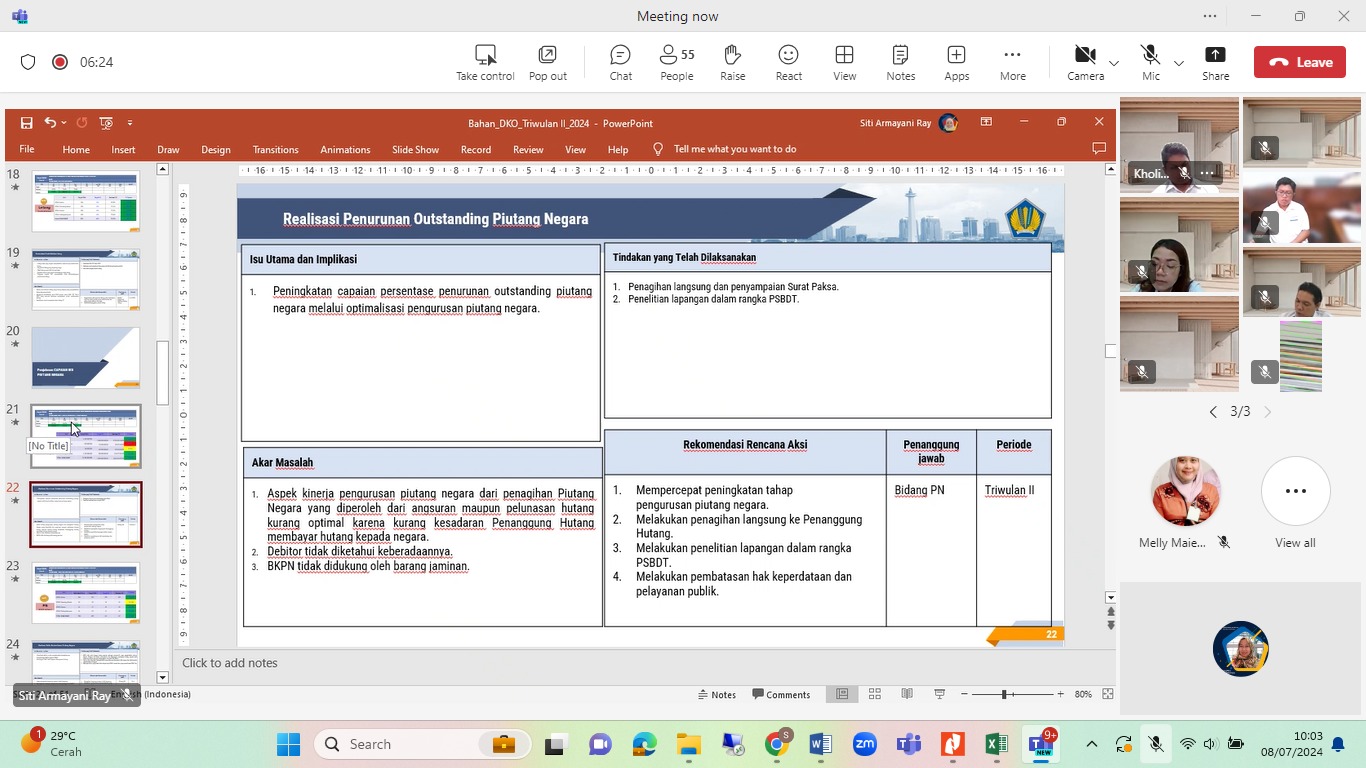Screen dimensions: 1366x768
Task: Click Pop out shared content
Action: coord(547,62)
